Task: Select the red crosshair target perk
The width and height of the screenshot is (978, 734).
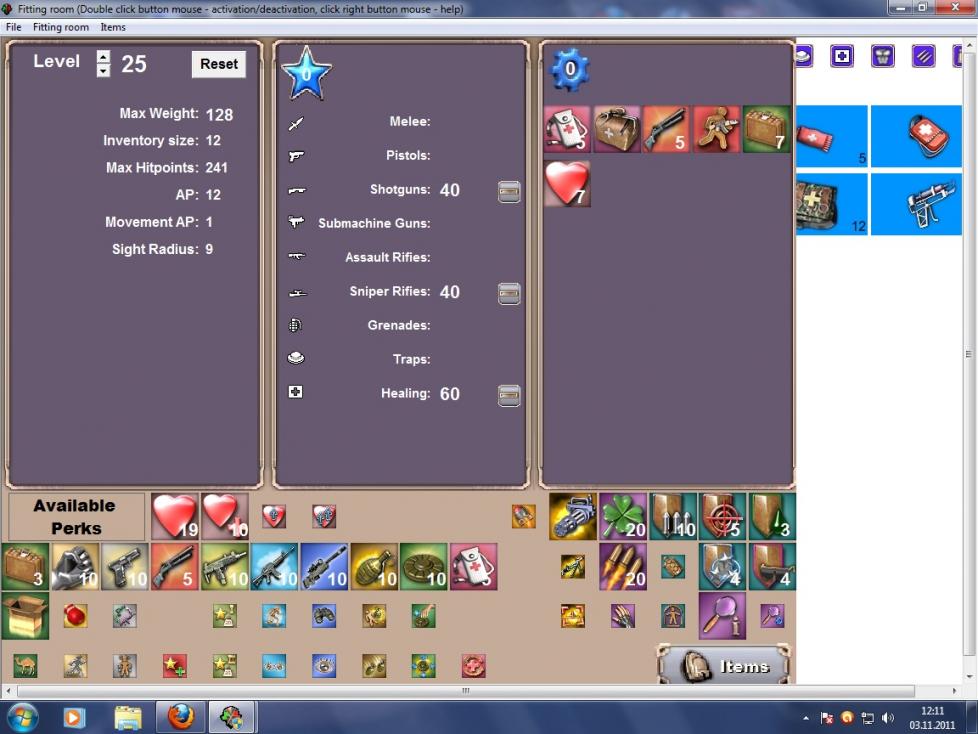Action: pos(722,517)
